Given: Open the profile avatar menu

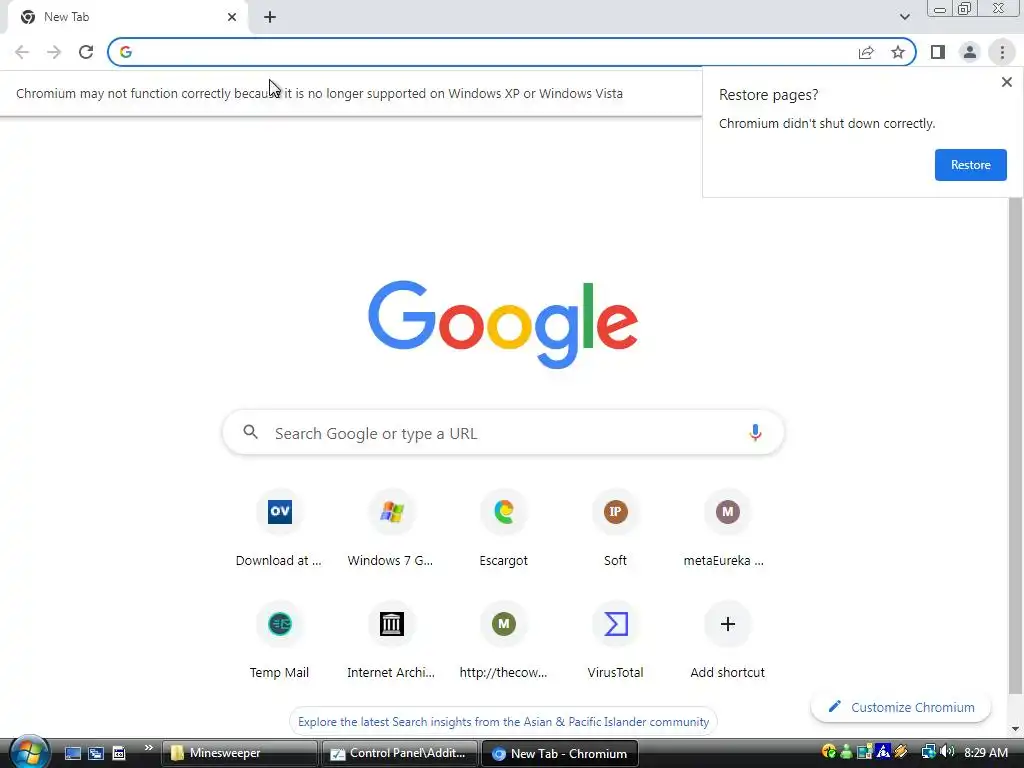Looking at the screenshot, I should pyautogui.click(x=970, y=52).
